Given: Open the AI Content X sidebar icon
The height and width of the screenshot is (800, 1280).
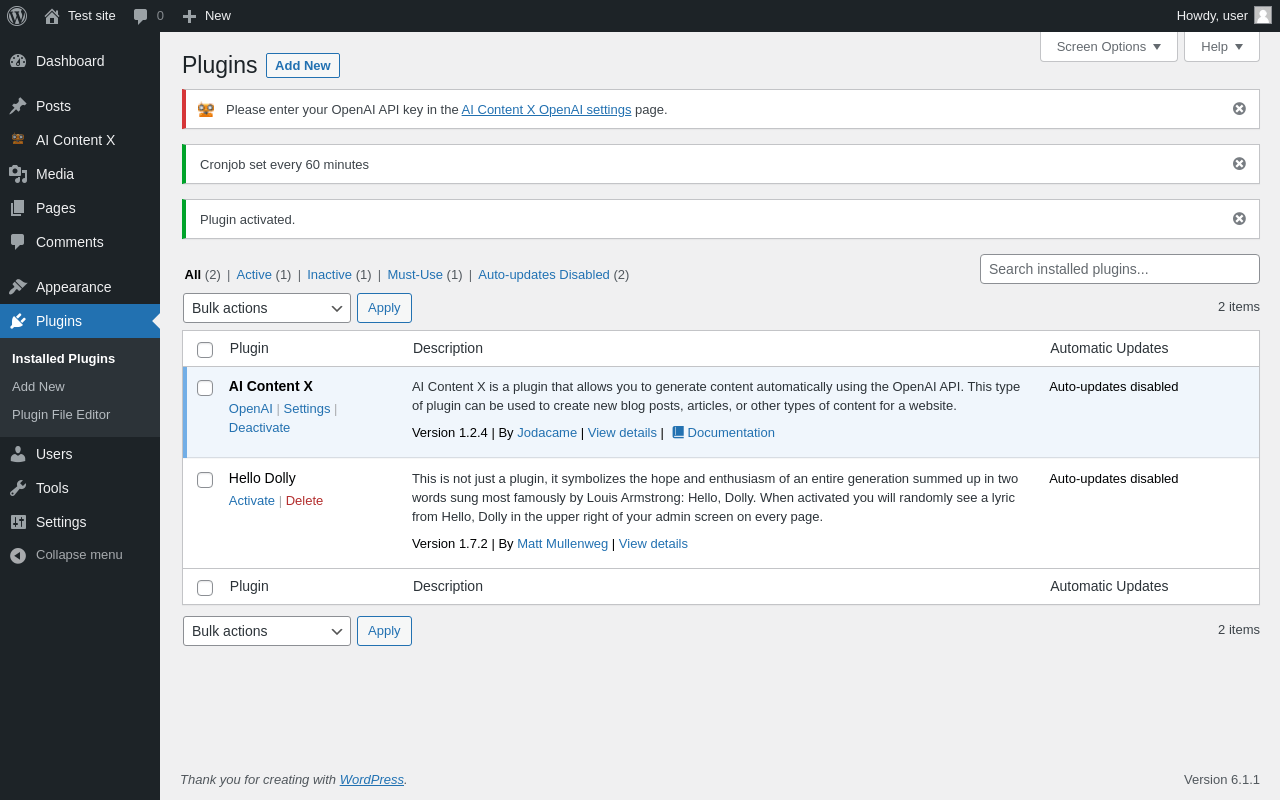Looking at the screenshot, I should click(18, 140).
